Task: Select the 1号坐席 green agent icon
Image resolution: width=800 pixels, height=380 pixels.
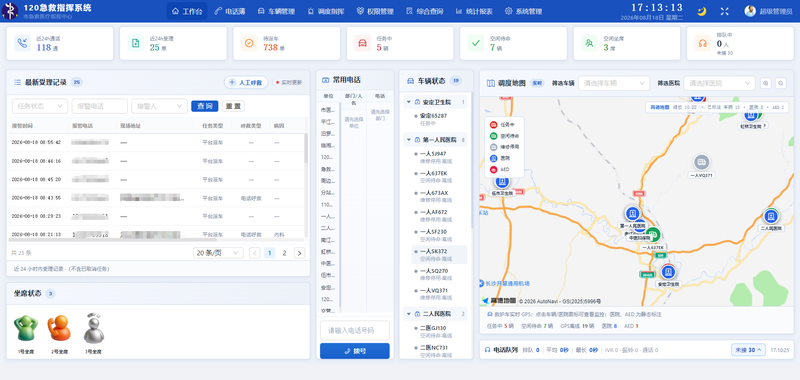Action: (26, 329)
